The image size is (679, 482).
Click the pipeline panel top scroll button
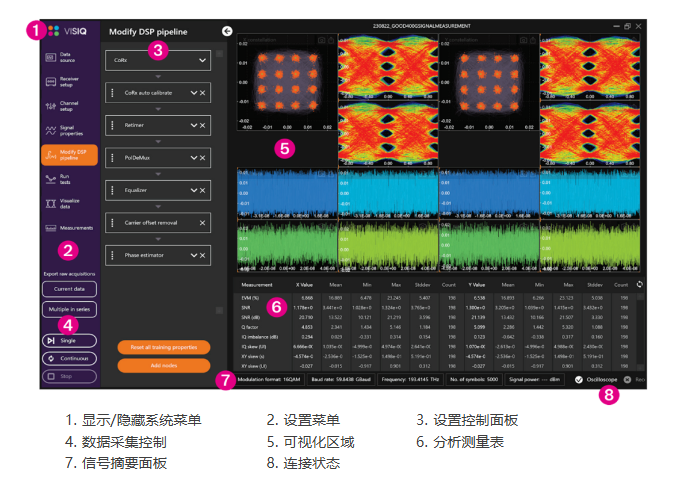(220, 54)
